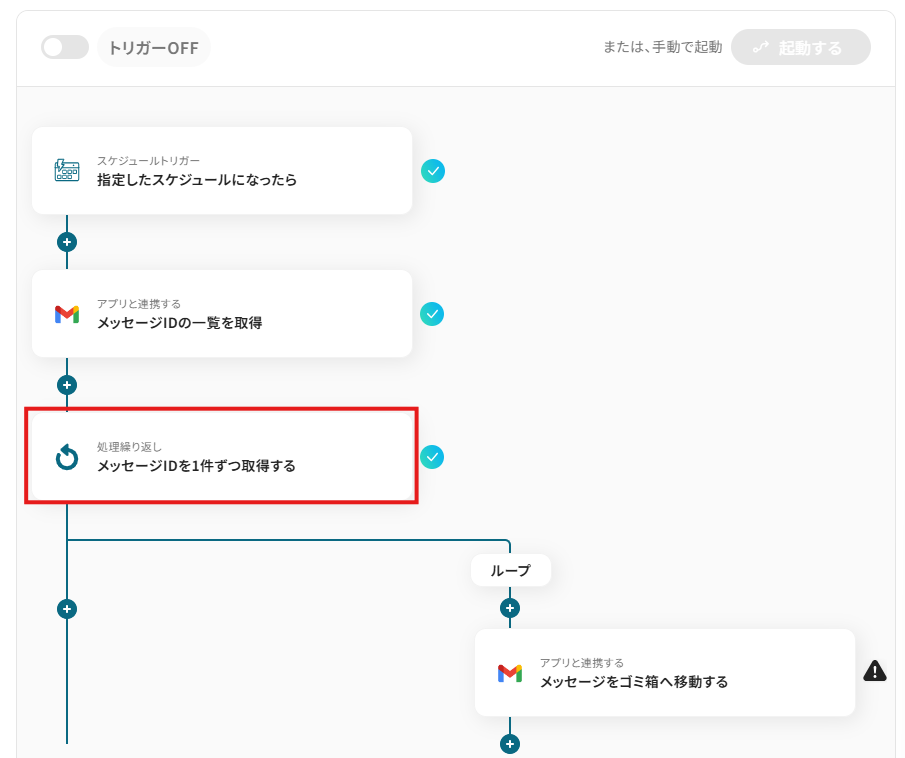This screenshot has height=758, width=905.
Task: Add a step directly under the ループ label
Action: pyautogui.click(x=510, y=608)
